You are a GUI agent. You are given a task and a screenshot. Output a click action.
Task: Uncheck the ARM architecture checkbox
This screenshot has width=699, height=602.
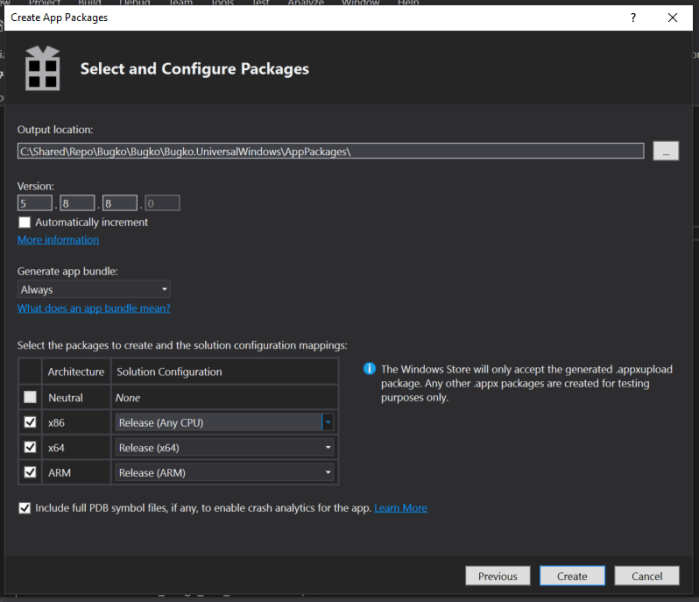[30, 472]
